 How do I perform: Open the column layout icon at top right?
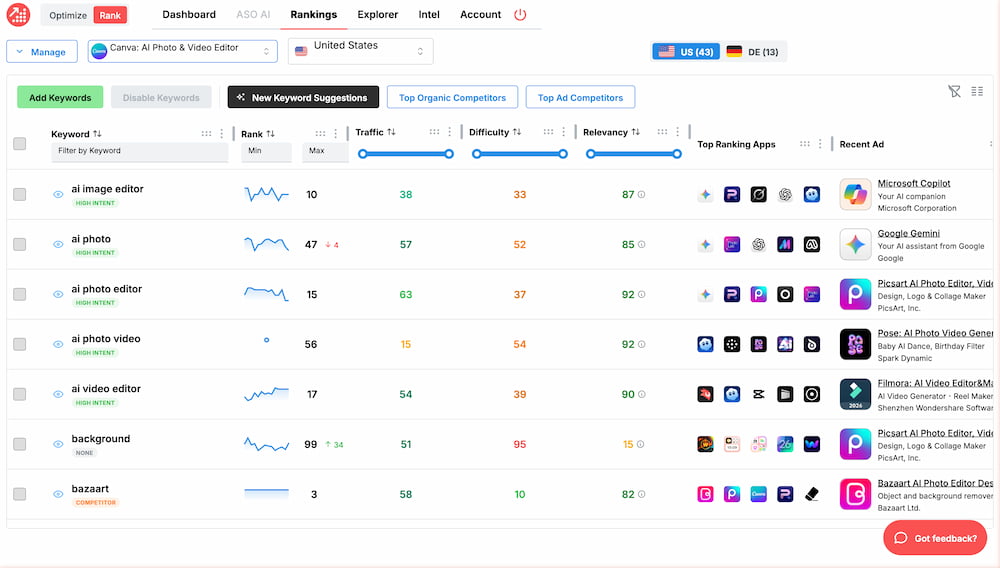tap(977, 92)
